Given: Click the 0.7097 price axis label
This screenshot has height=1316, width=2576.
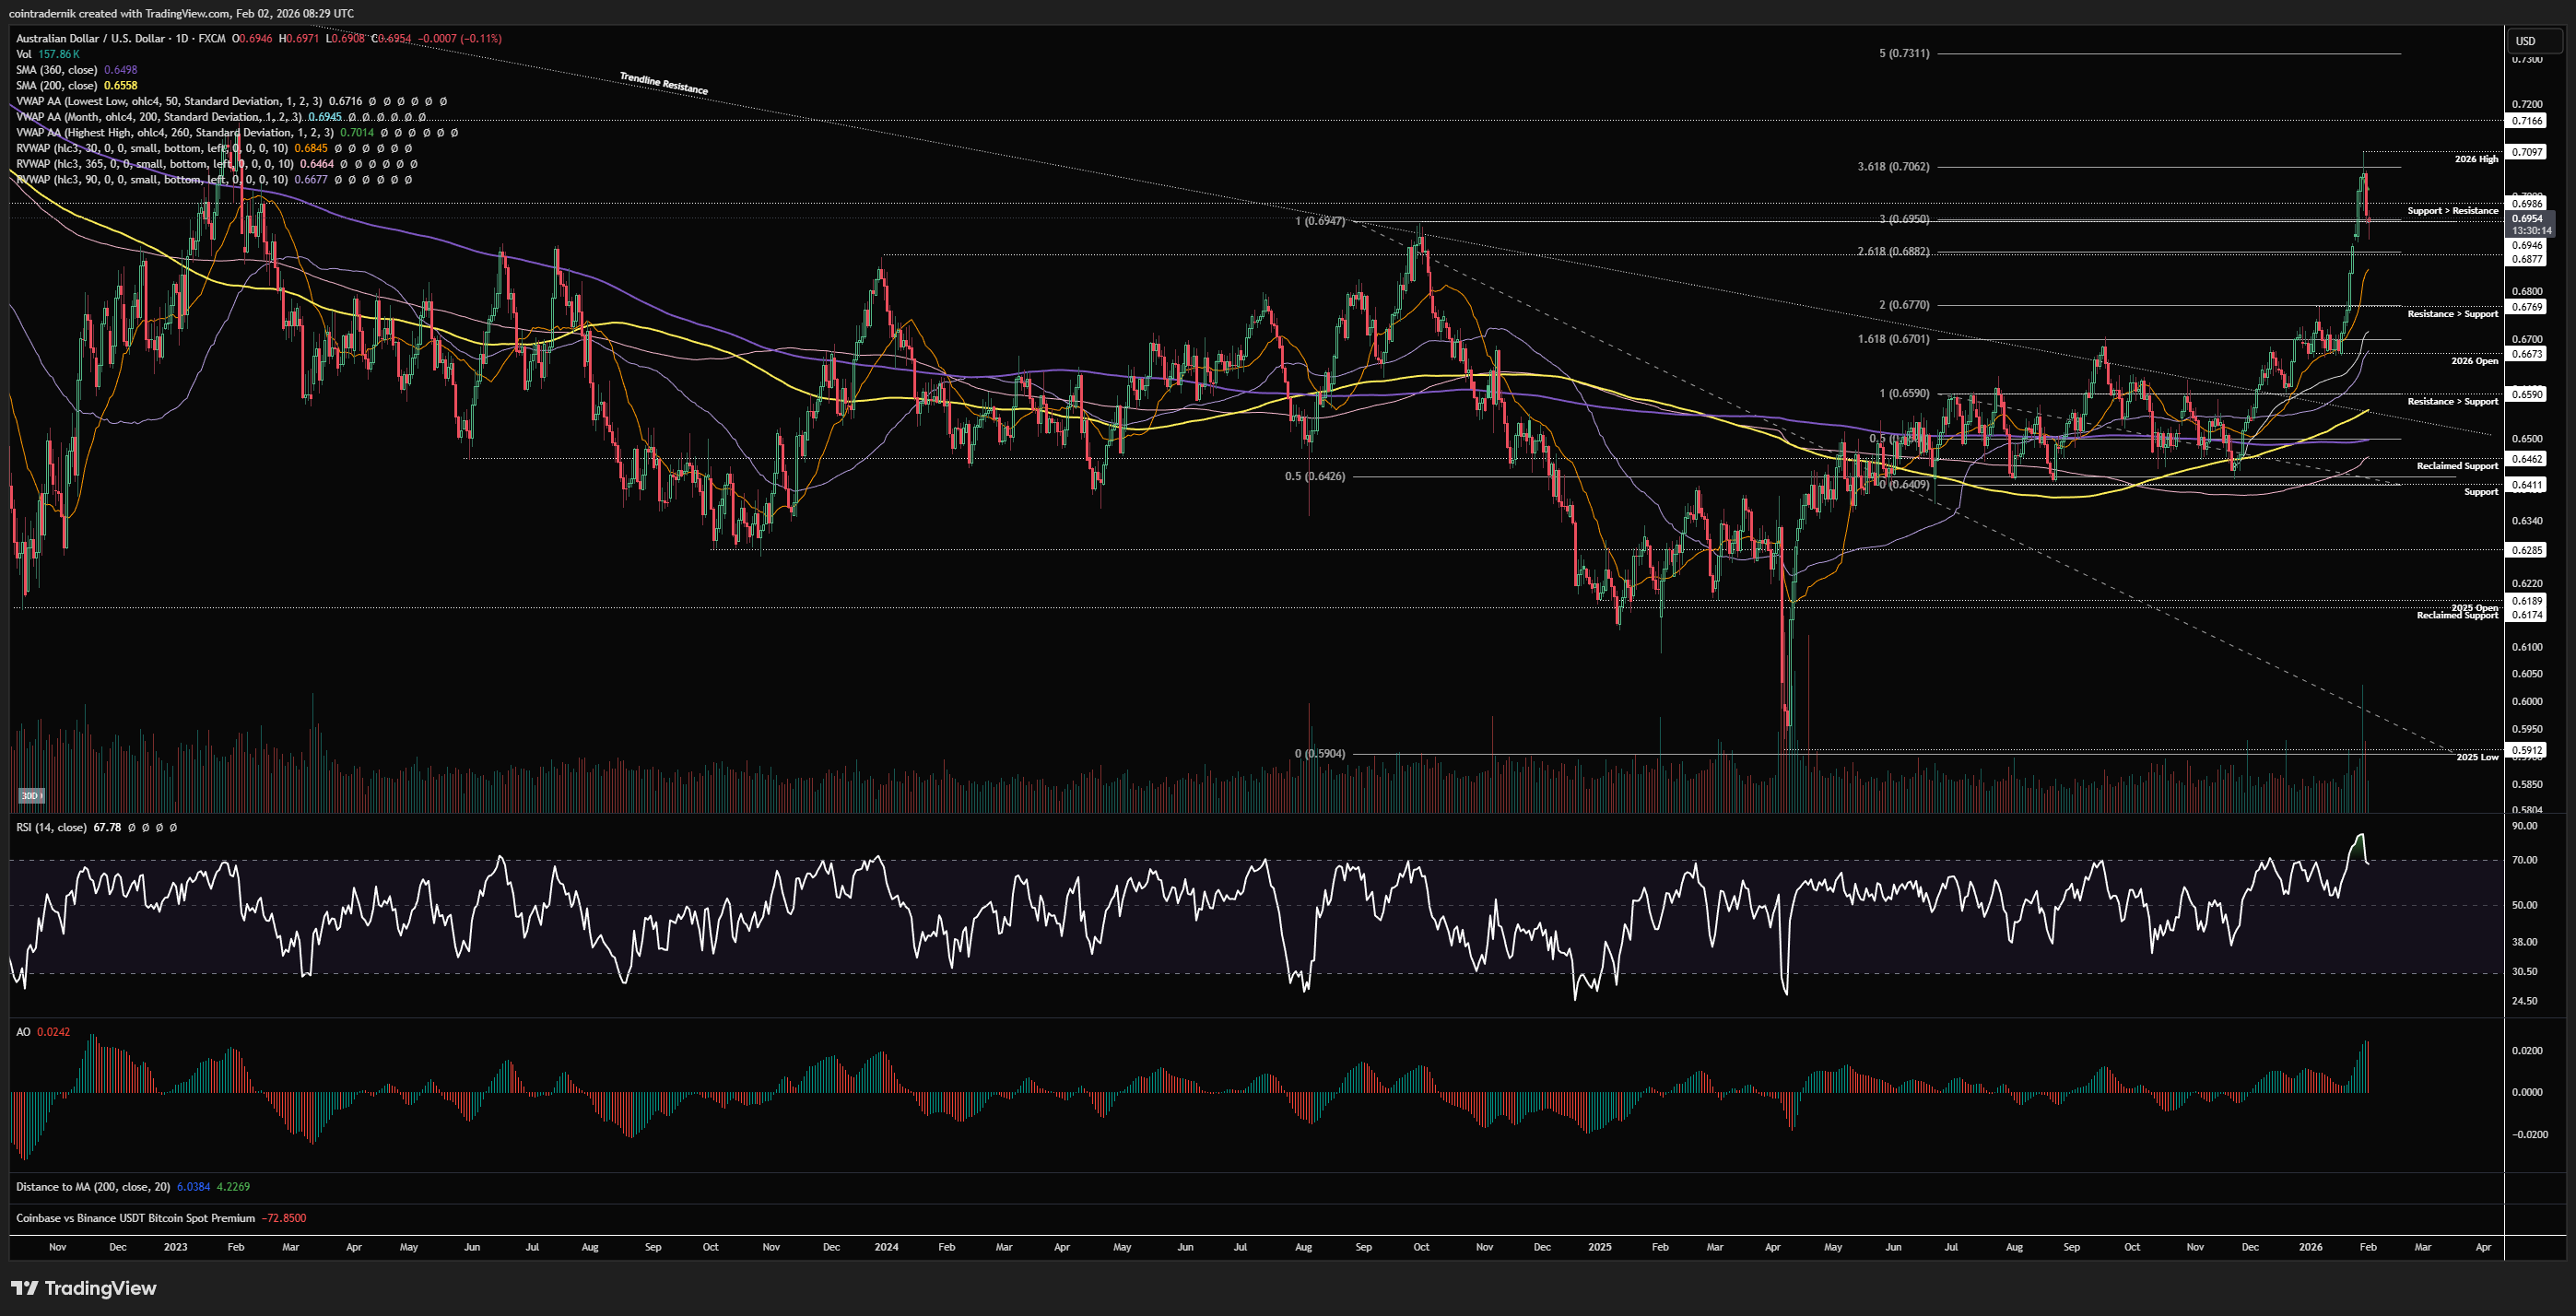Looking at the screenshot, I should 2527,152.
